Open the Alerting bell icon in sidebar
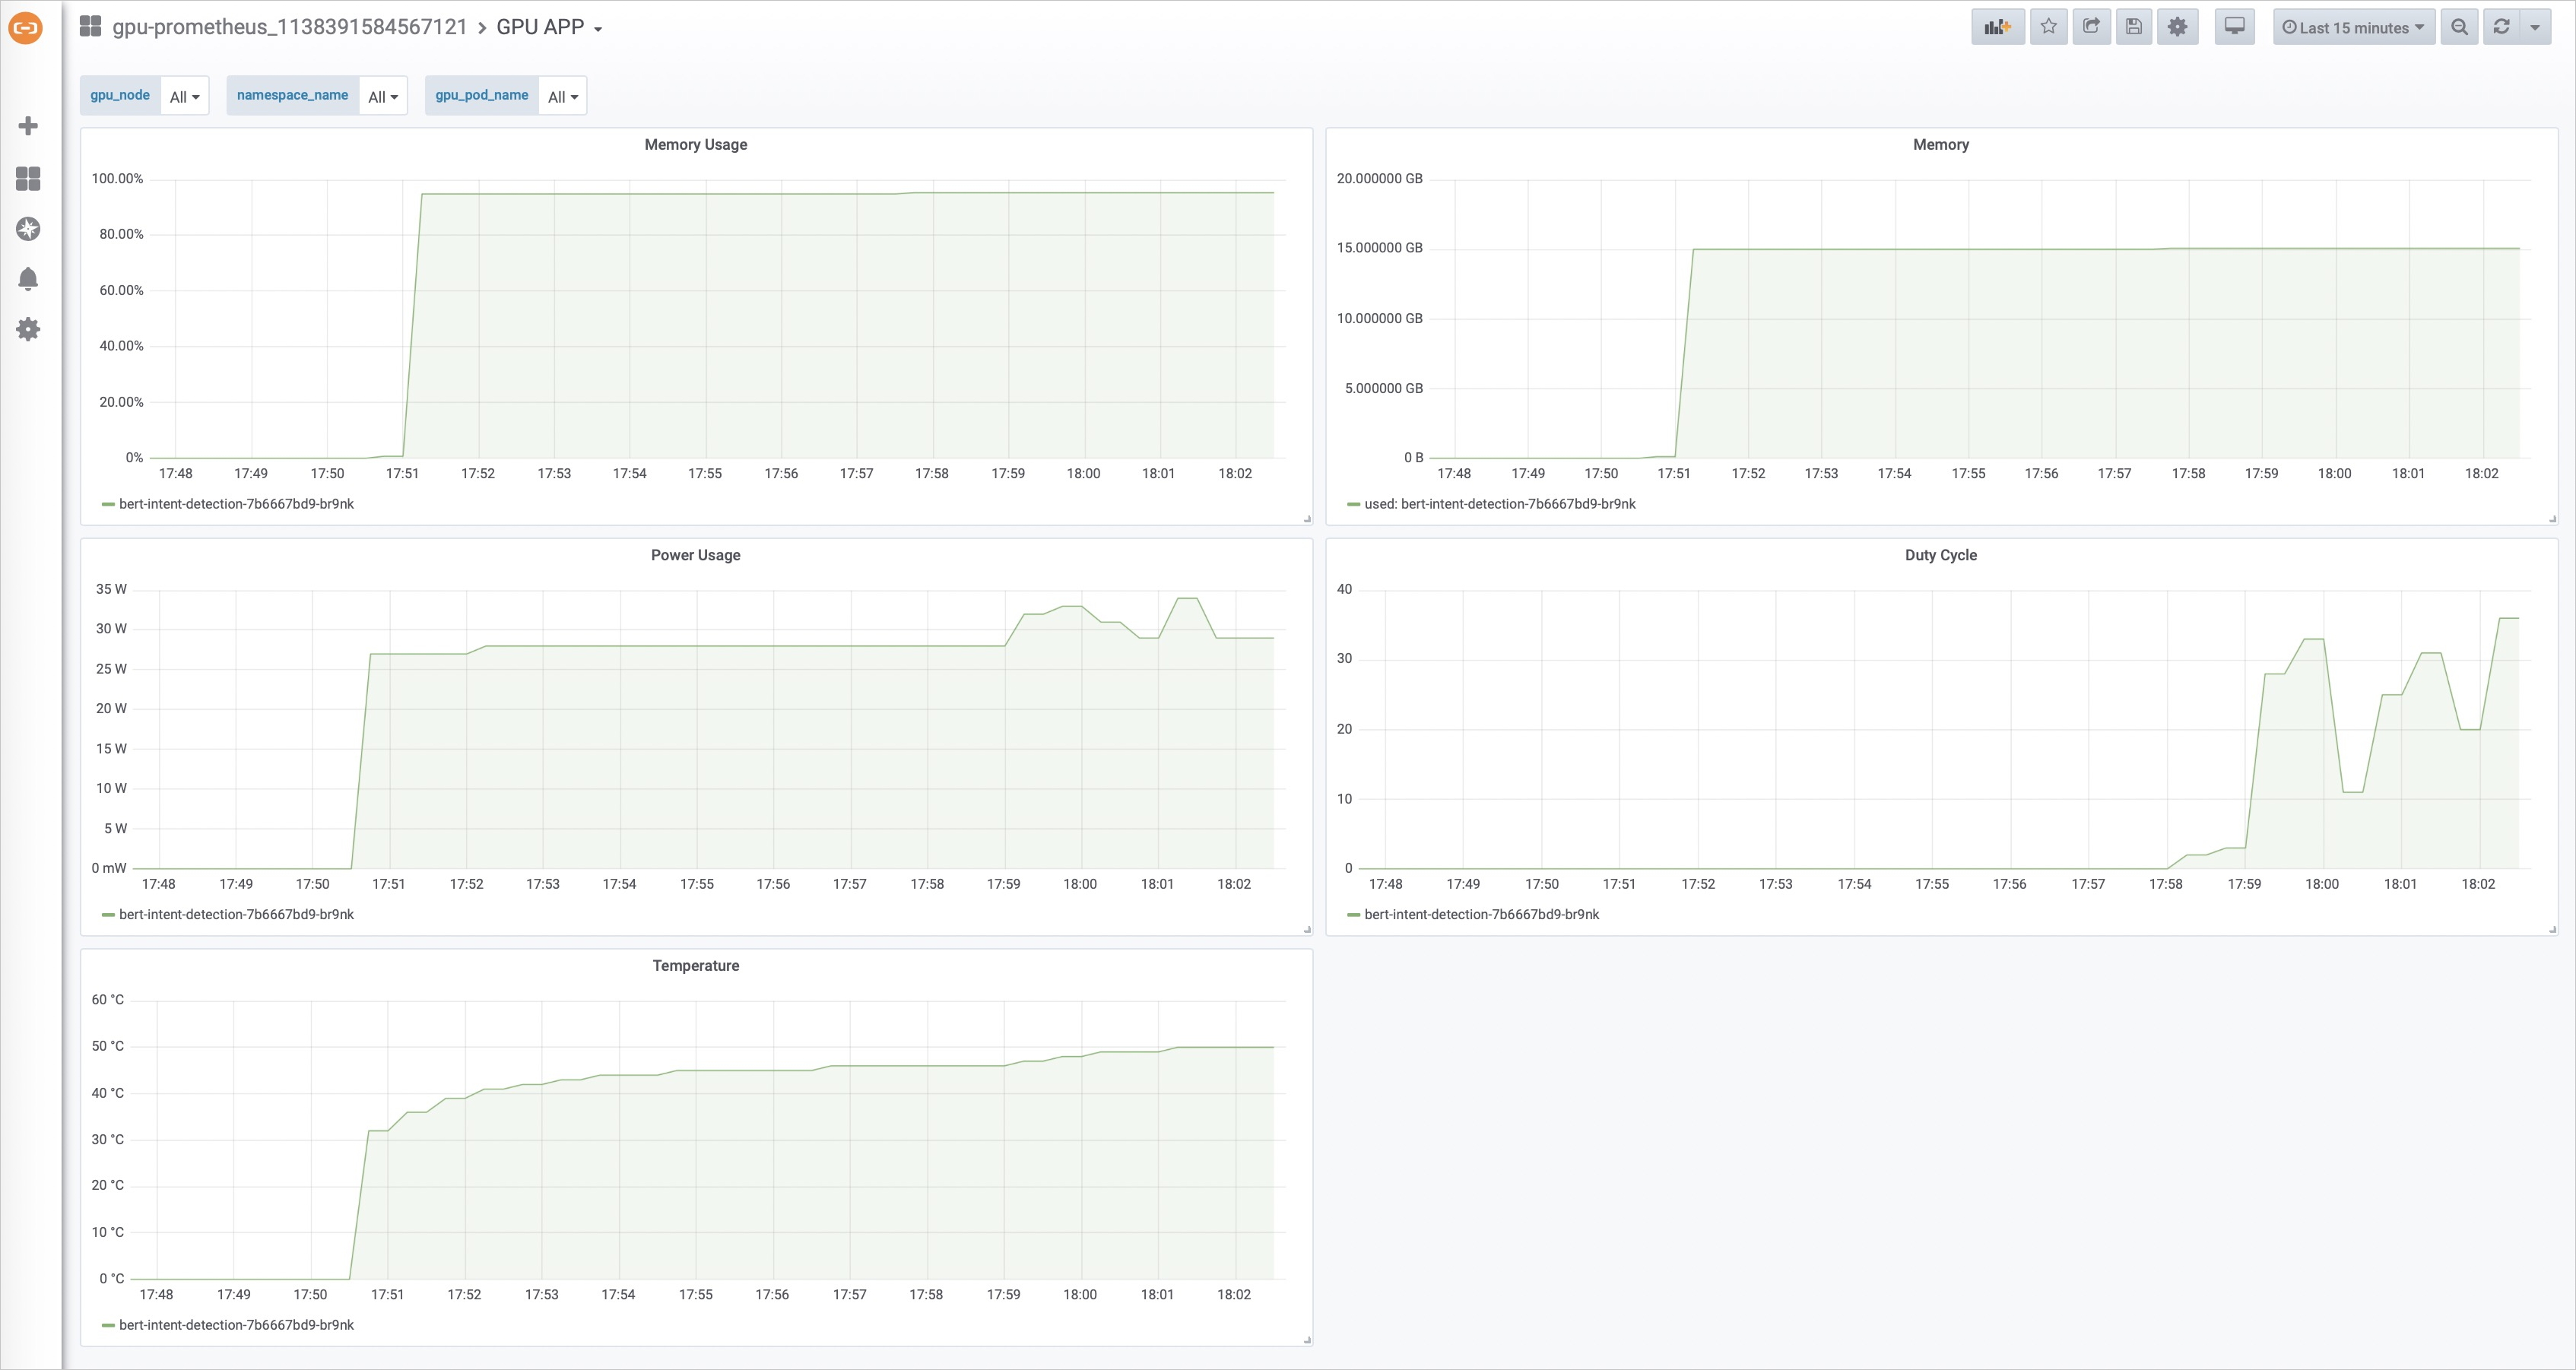 [28, 279]
